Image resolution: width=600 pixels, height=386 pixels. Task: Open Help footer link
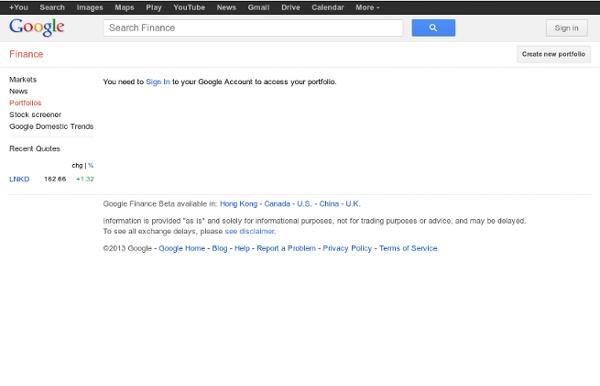coord(242,248)
